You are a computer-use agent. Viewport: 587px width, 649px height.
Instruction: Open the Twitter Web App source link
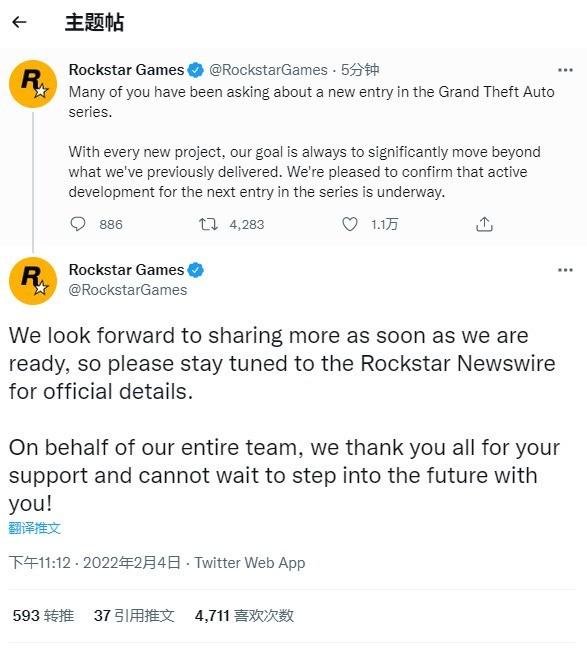[250, 562]
